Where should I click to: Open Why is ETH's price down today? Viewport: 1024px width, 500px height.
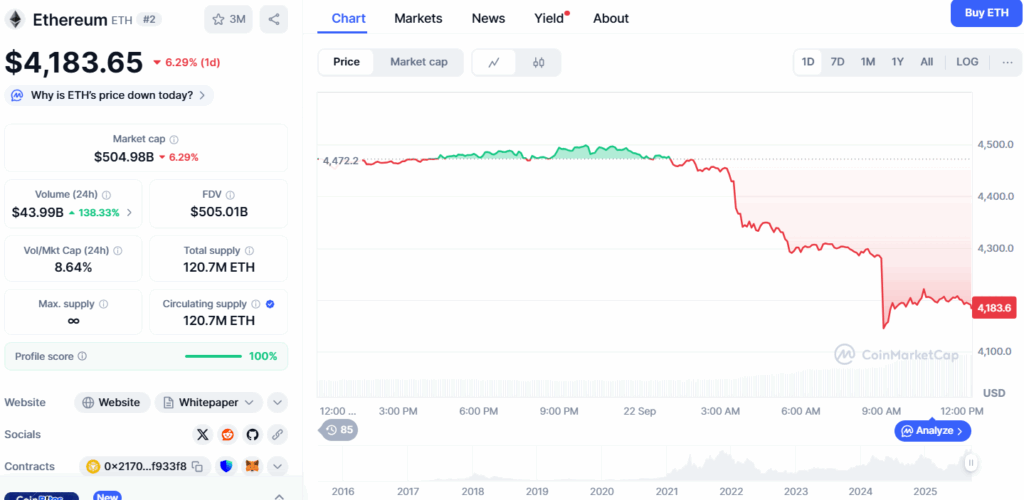109,95
